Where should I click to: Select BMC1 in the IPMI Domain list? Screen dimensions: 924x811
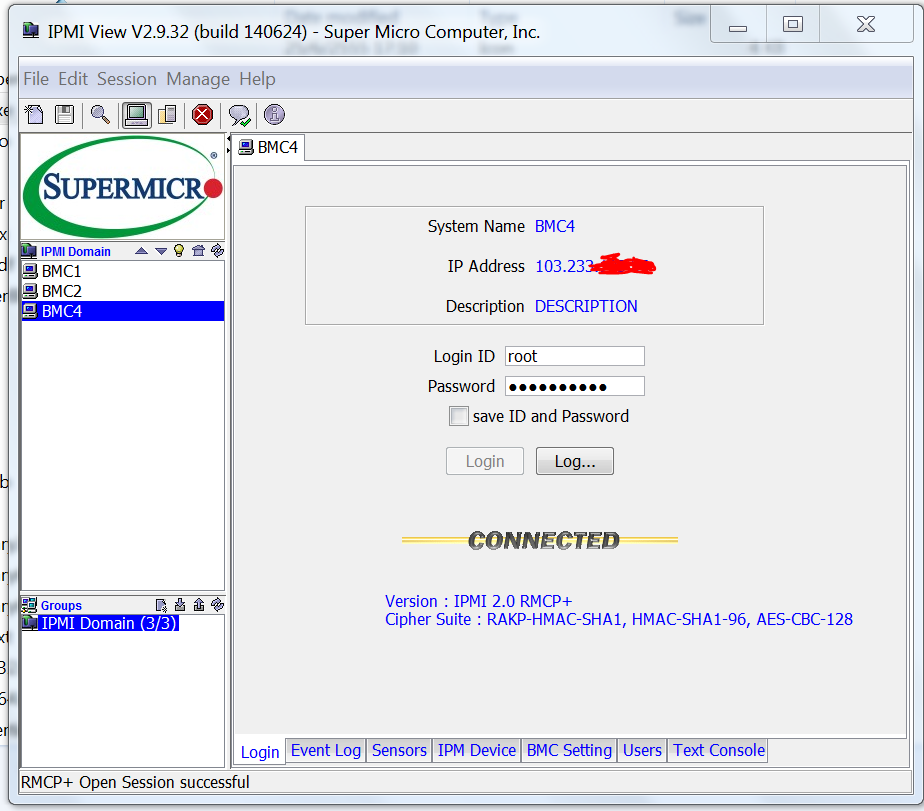[x=123, y=271]
